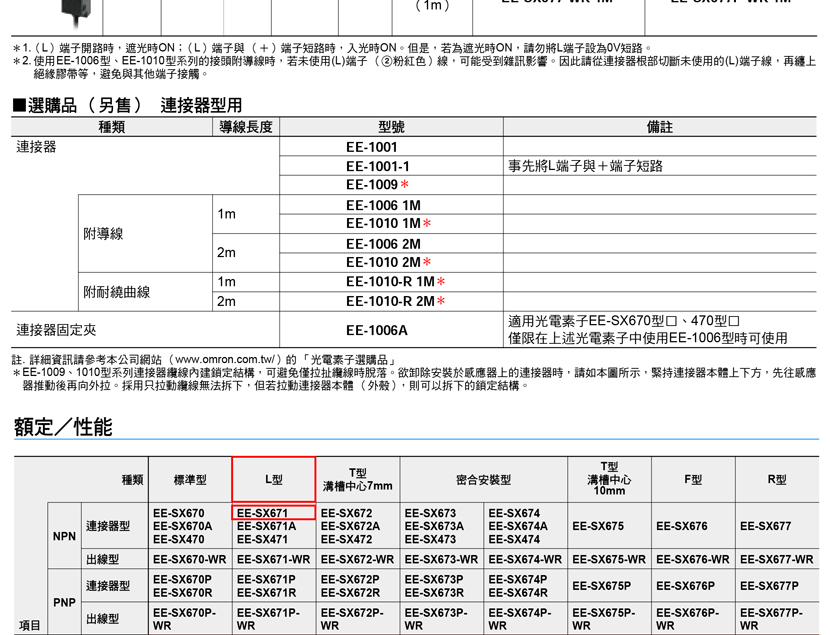Click the EE-1010-R 2M model cell

[390, 301]
